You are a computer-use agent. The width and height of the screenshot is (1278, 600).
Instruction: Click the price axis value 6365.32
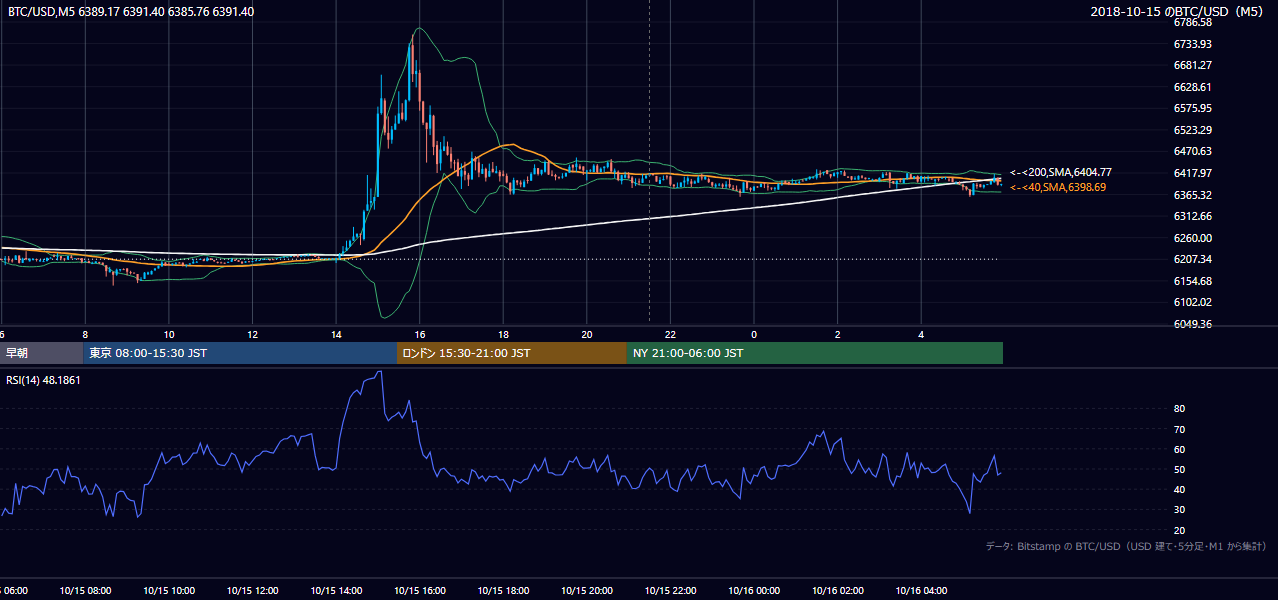click(x=1193, y=195)
